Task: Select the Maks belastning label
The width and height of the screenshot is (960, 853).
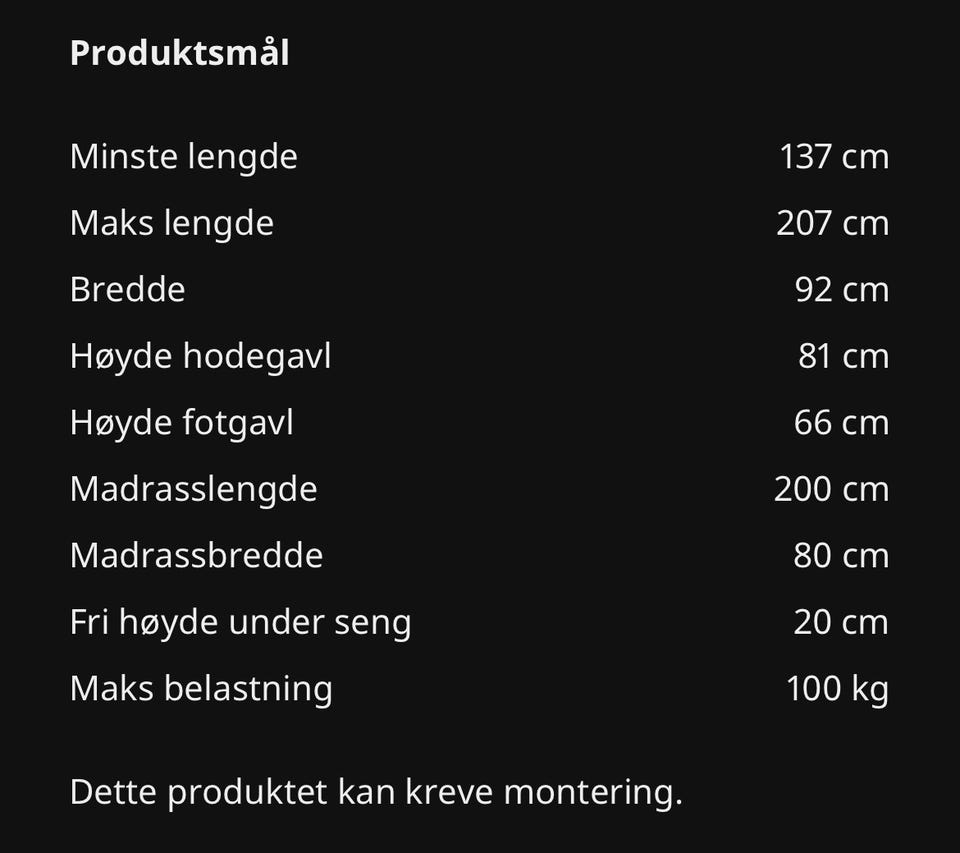Action: [x=201, y=688]
